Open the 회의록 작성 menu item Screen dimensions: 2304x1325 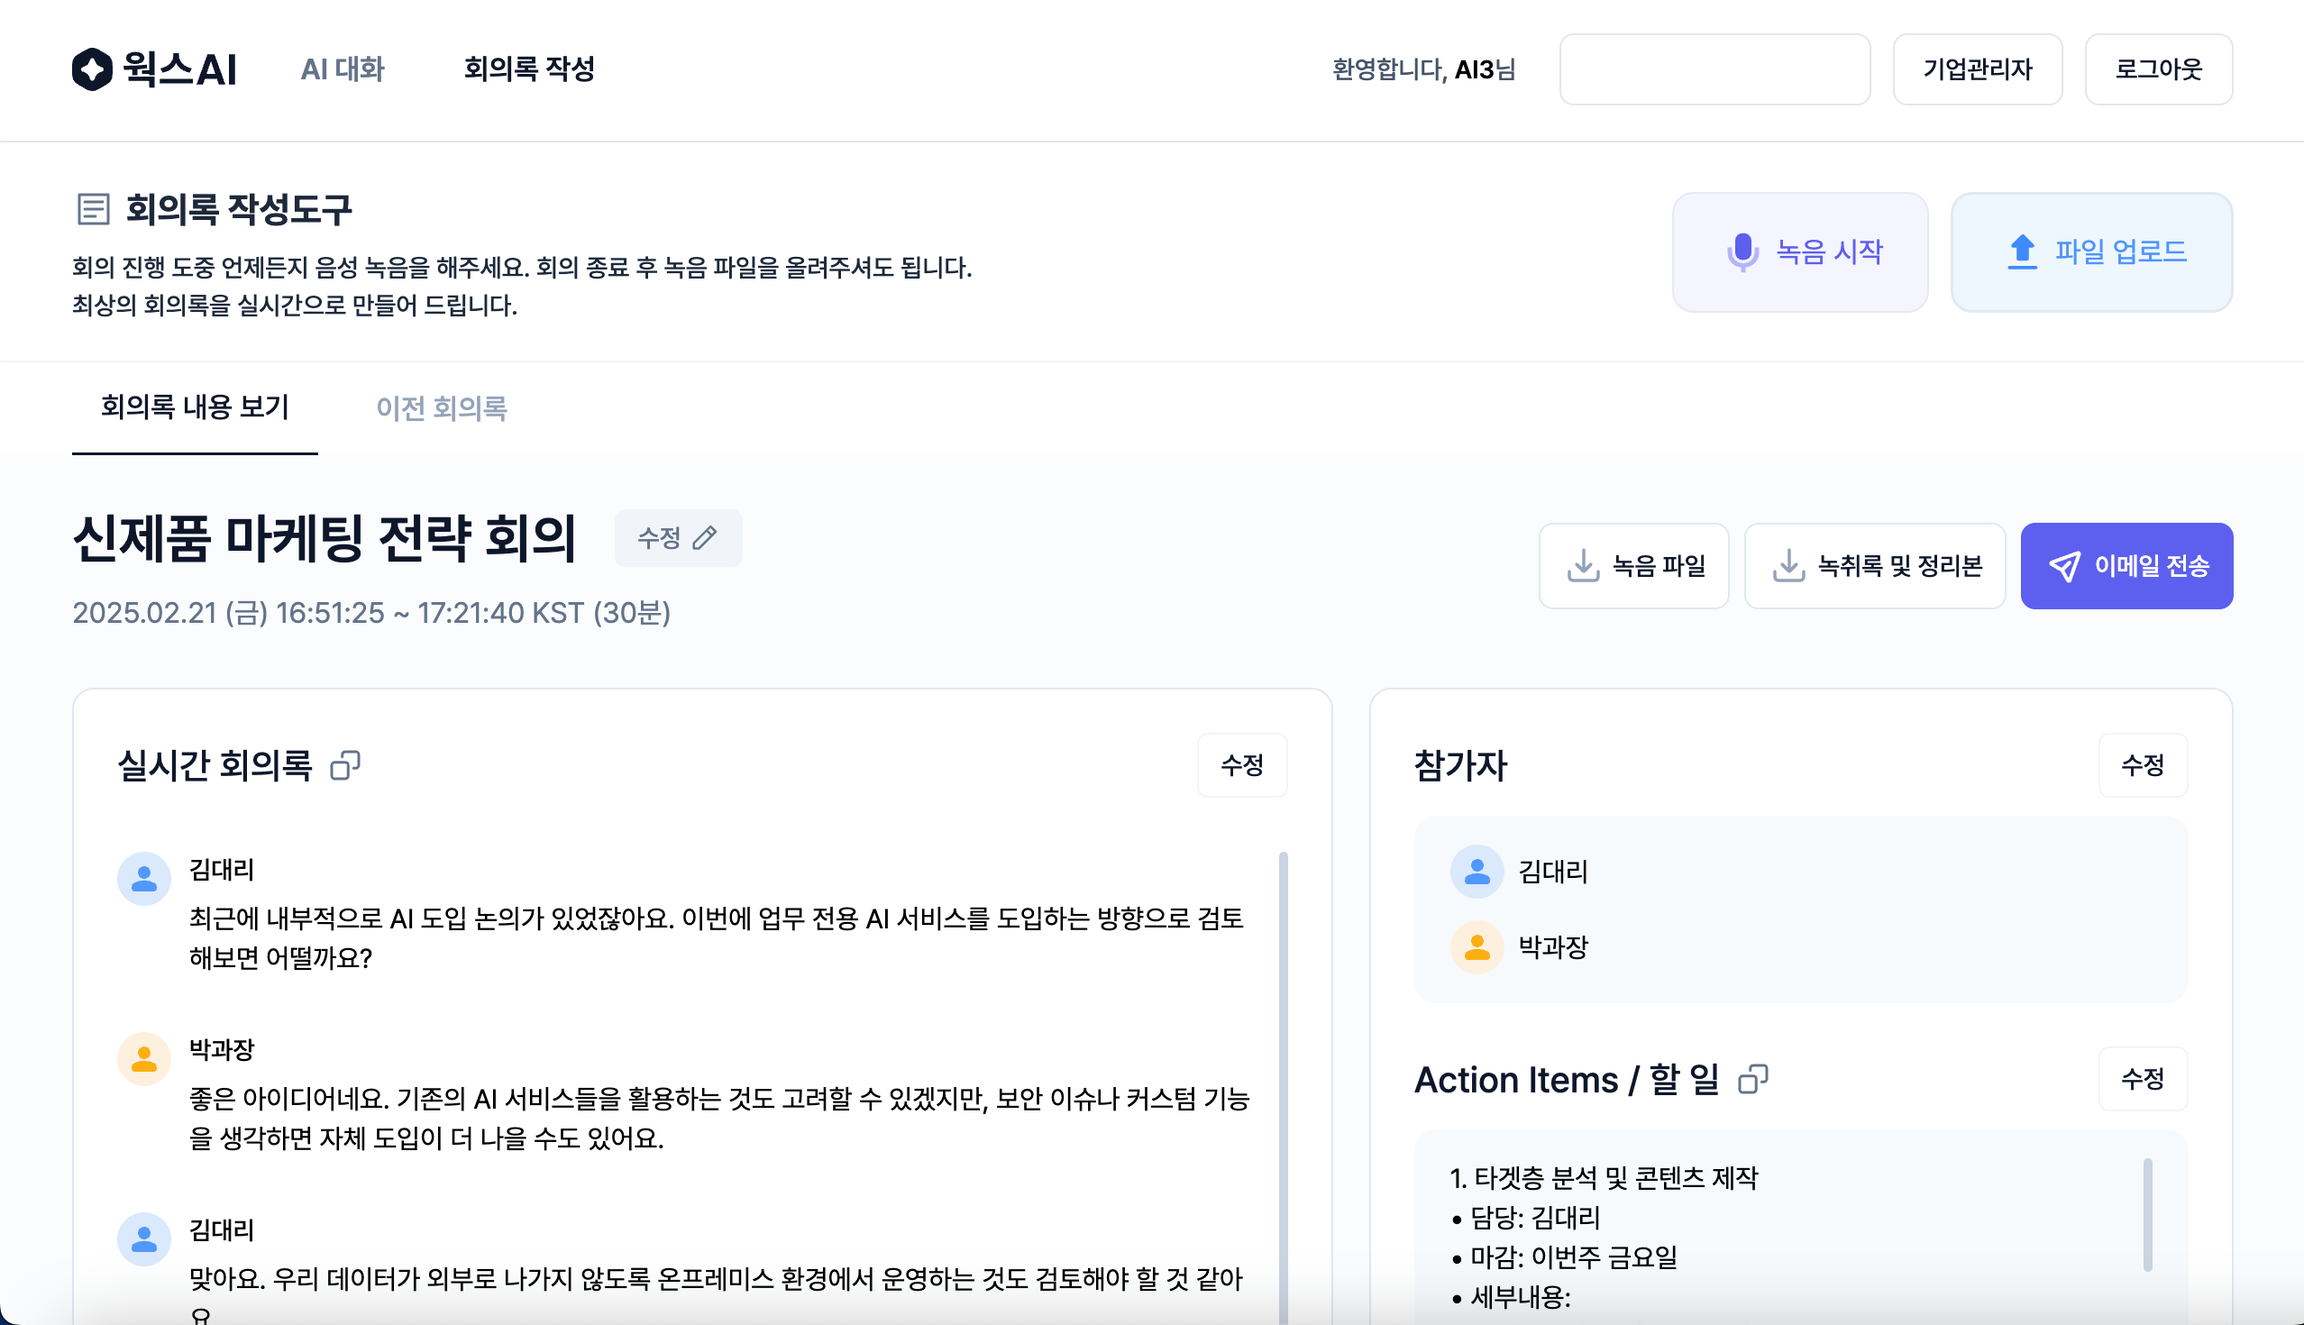coord(529,69)
